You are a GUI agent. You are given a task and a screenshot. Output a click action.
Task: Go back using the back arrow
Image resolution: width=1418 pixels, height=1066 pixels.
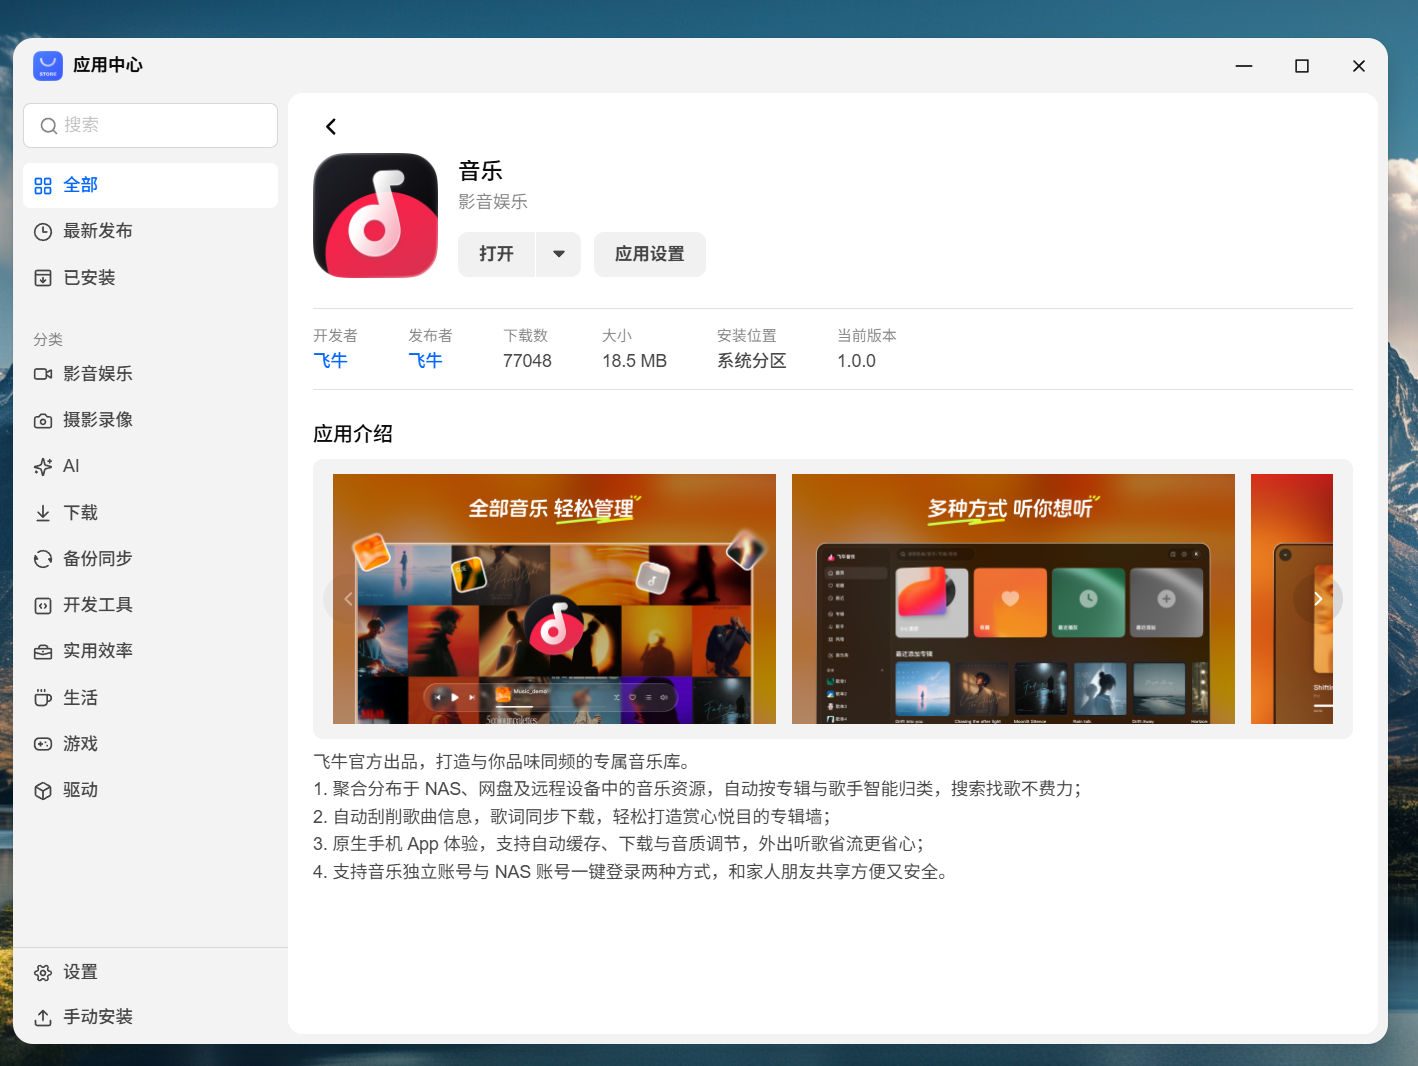coord(331,126)
